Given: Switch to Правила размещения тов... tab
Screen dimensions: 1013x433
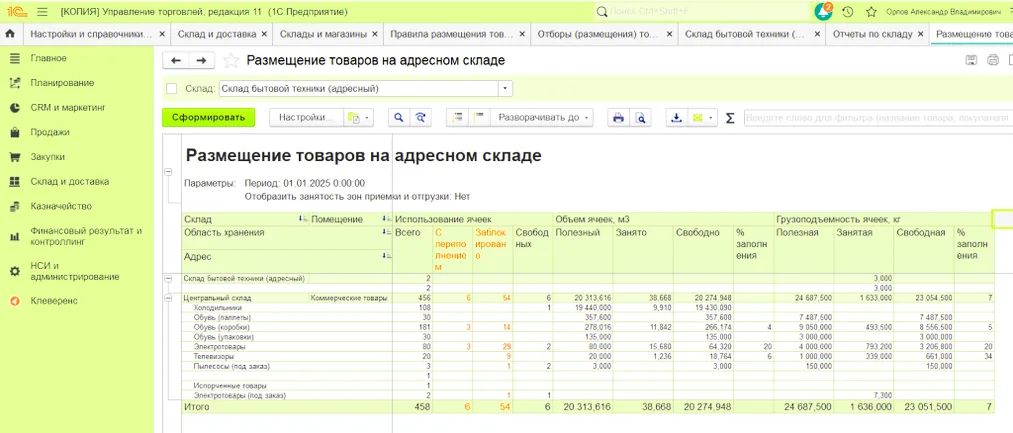Looking at the screenshot, I should pos(450,34).
